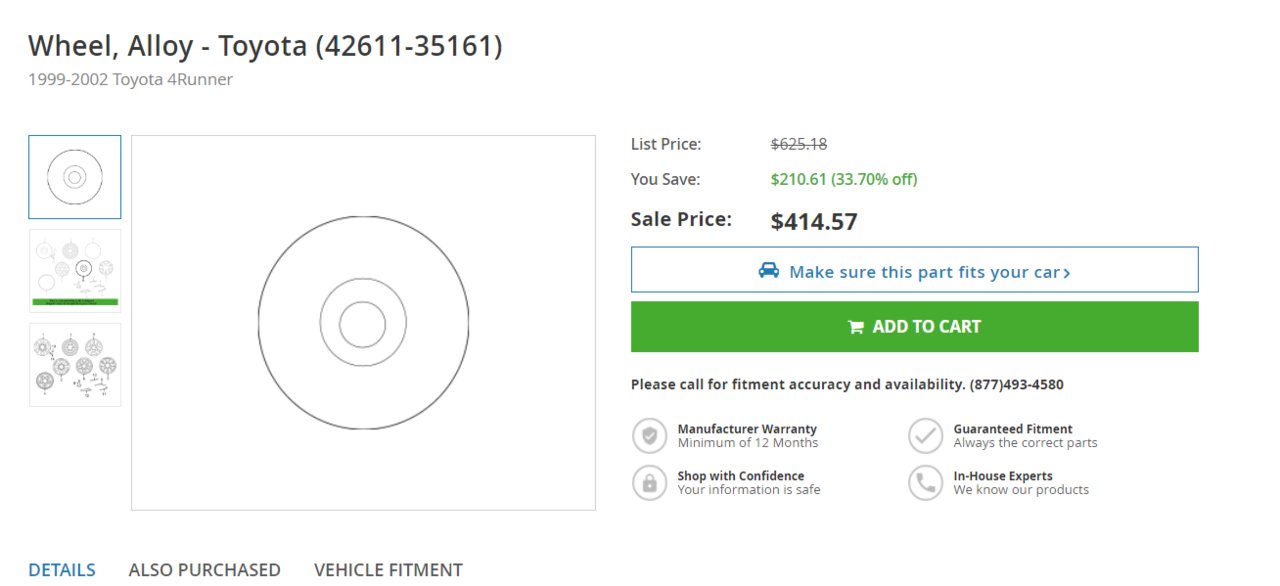Click the checkmark icon beside Guaranteed Fitment
1280x586 pixels.
(926, 436)
